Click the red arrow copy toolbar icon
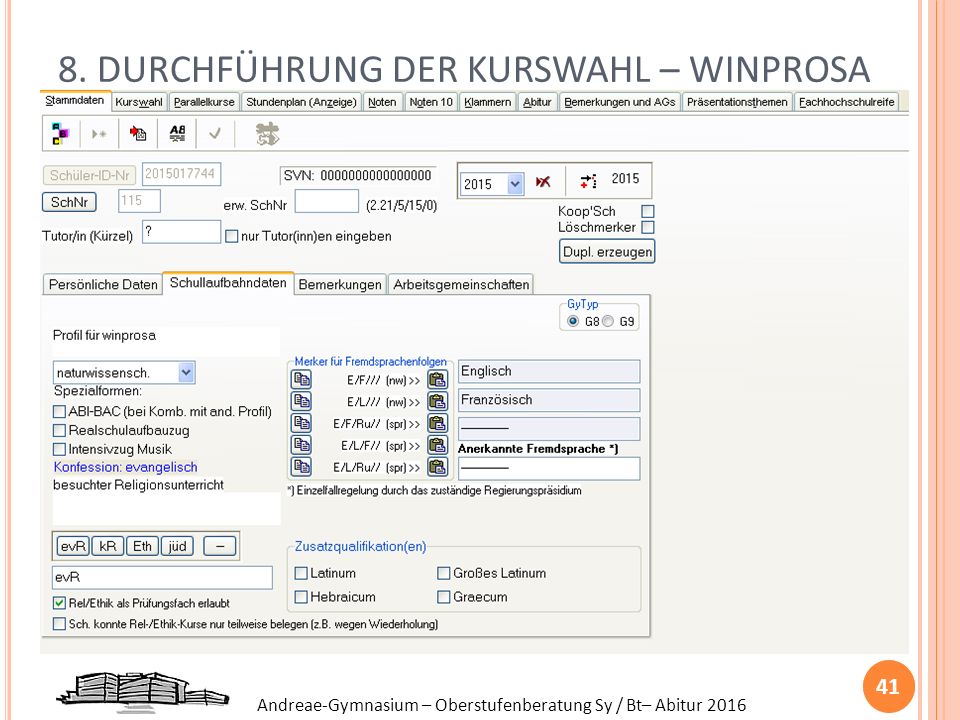 [138, 133]
